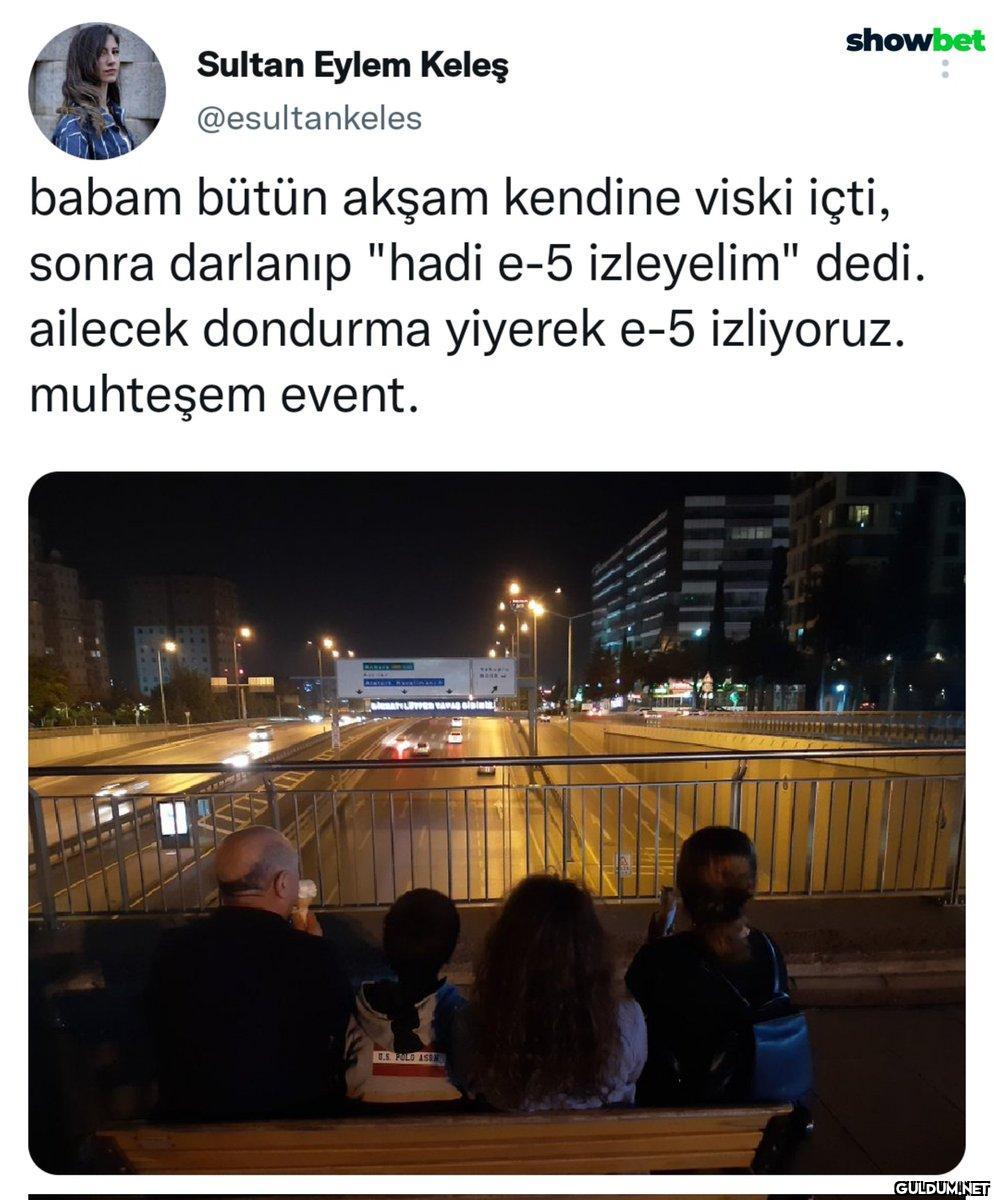Click the showbet logo
This screenshot has width=994, height=1200.
coord(915,40)
